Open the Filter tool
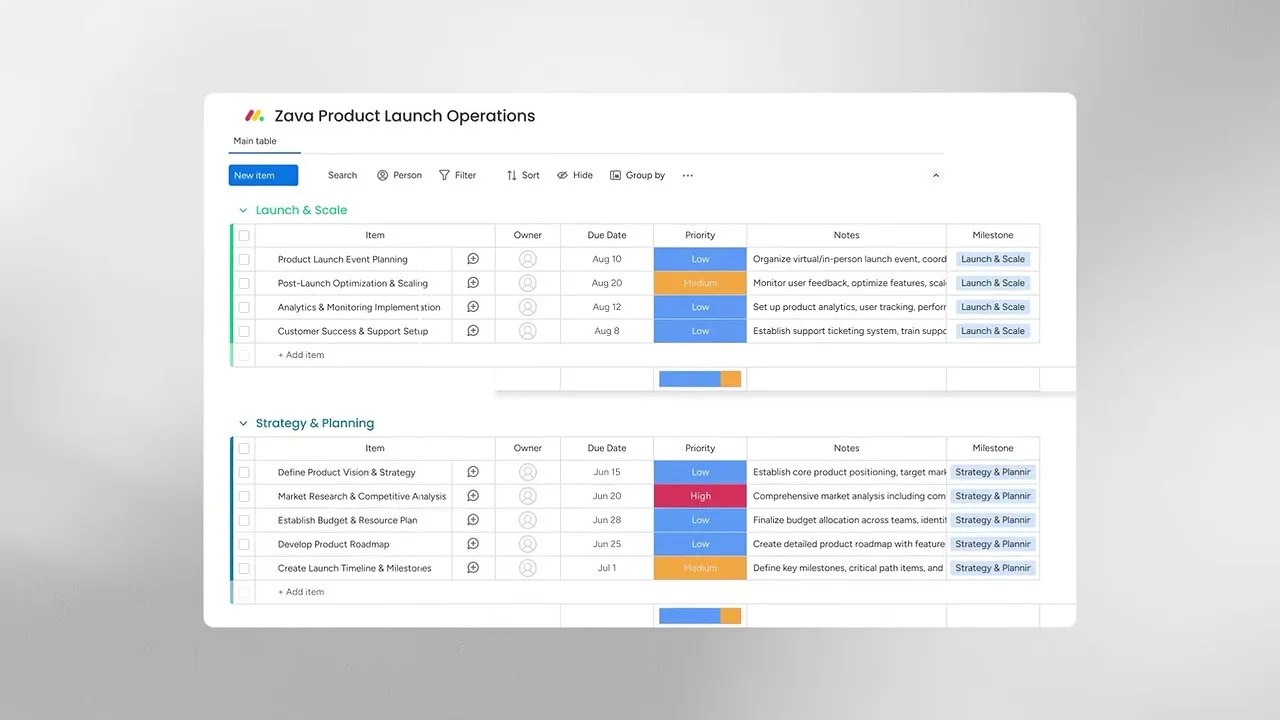 [458, 175]
